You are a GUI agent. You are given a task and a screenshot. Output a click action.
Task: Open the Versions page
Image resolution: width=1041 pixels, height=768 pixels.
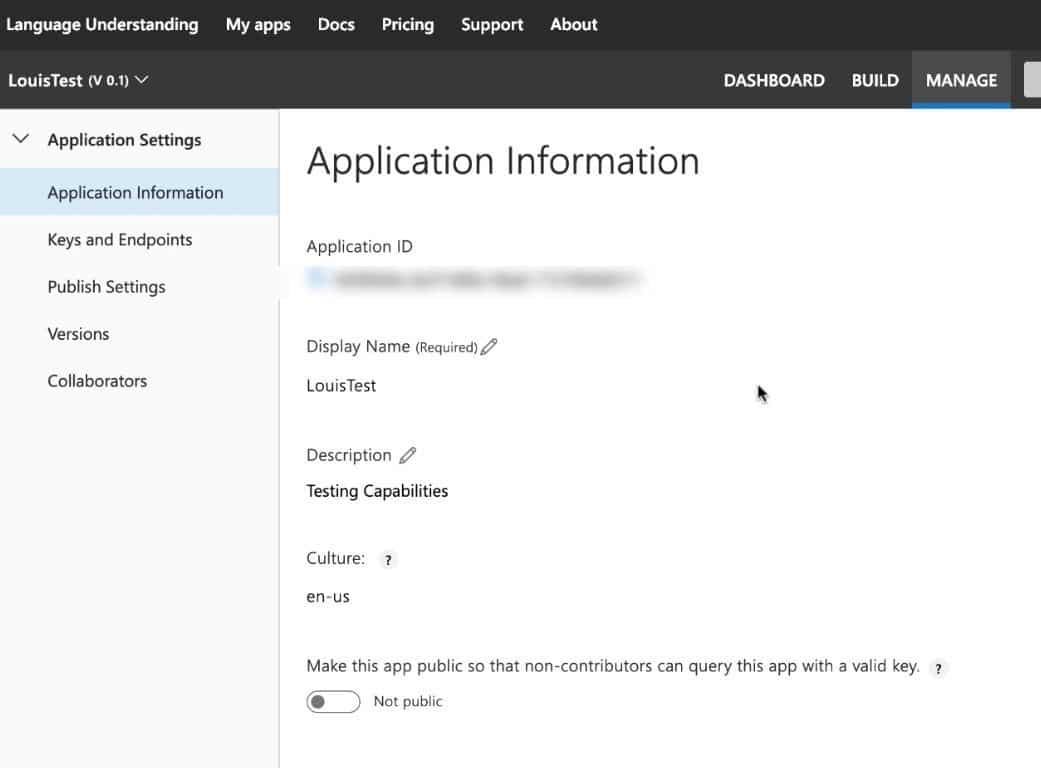(78, 334)
